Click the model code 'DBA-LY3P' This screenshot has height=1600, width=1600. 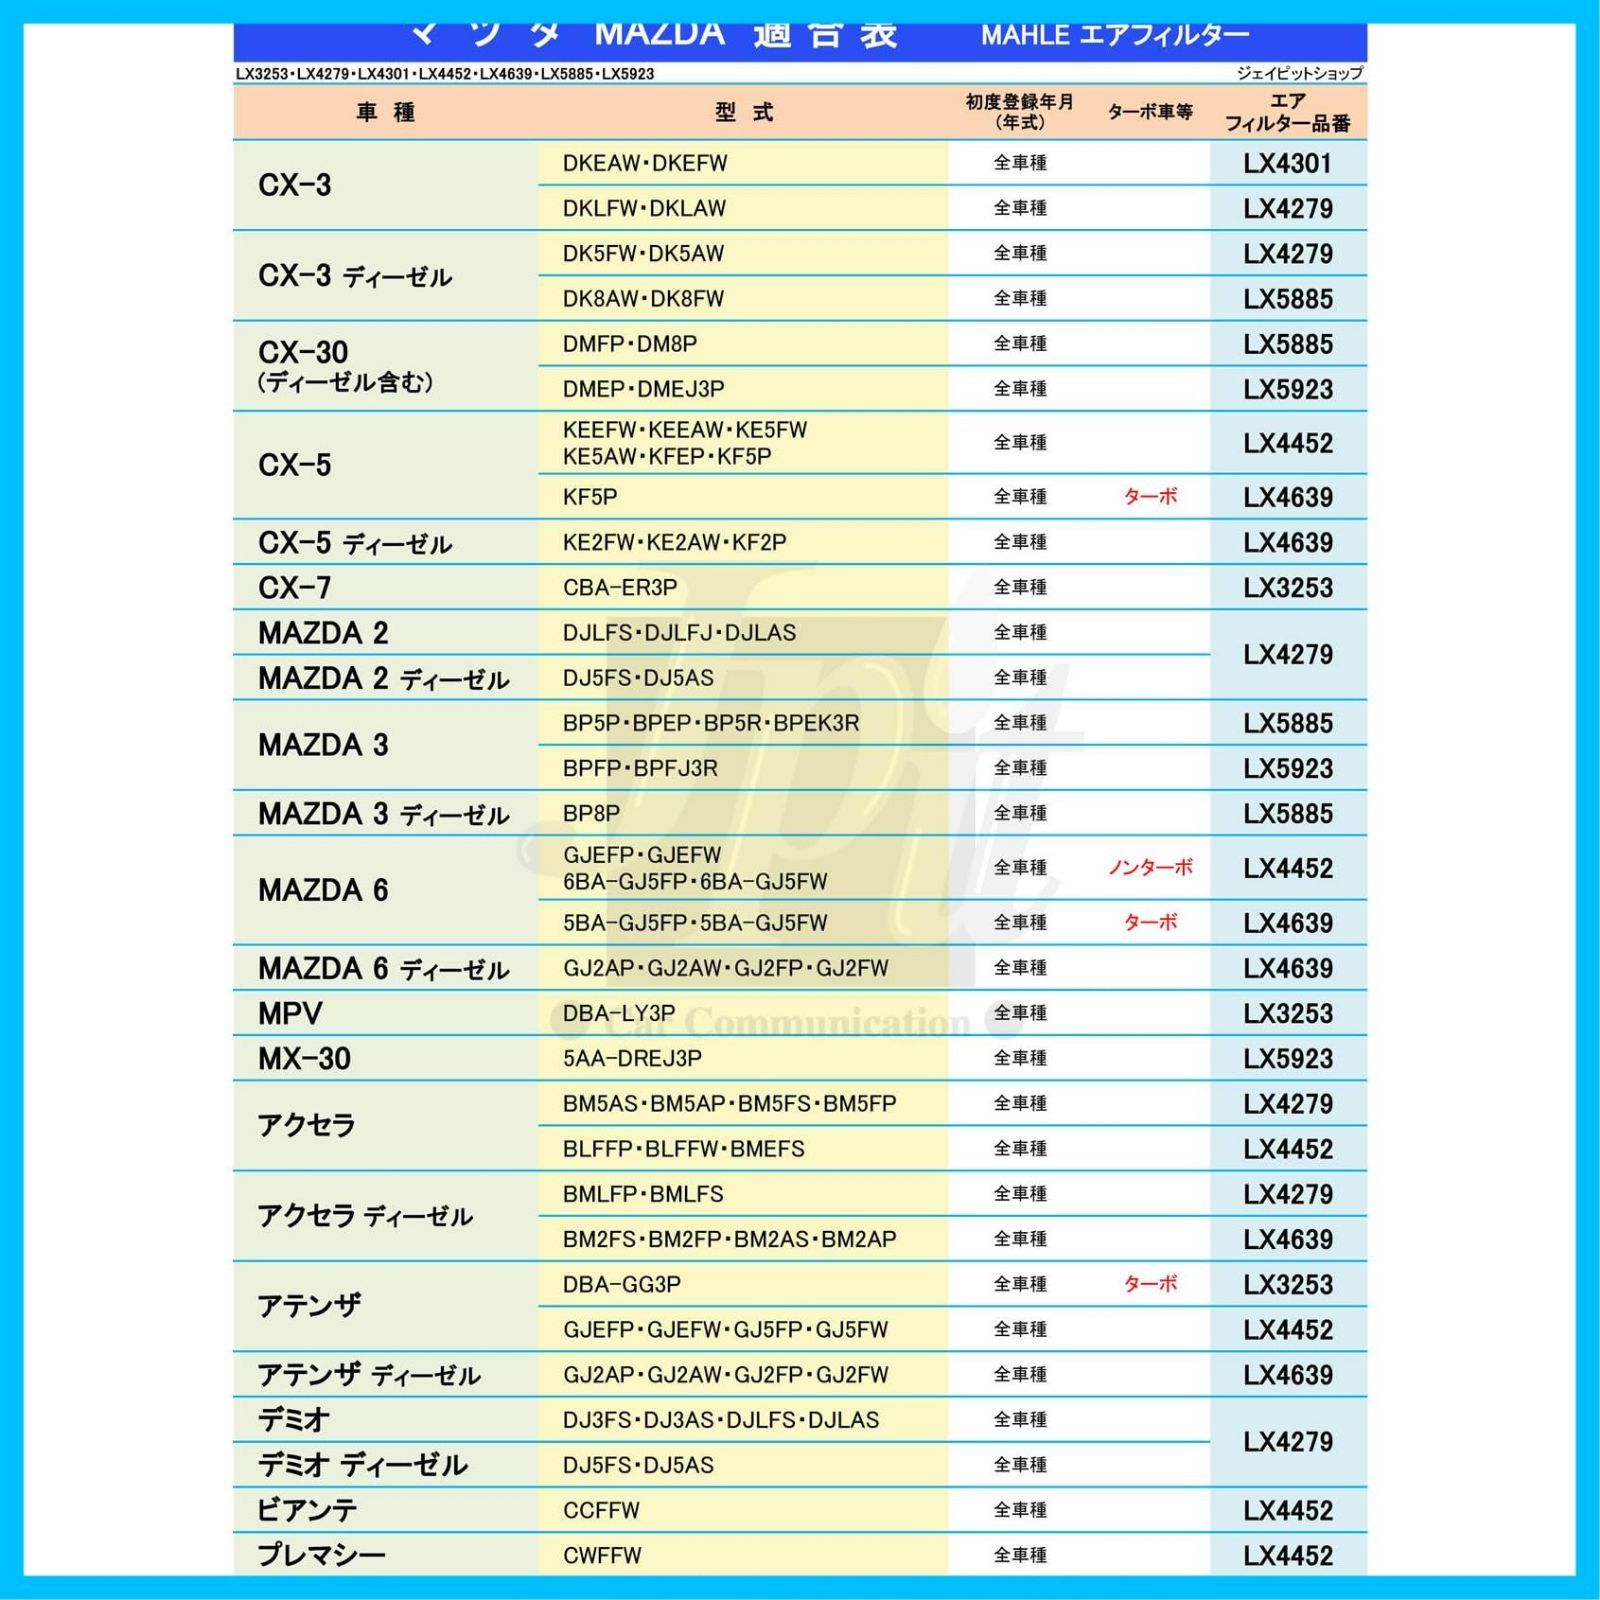pyautogui.click(x=619, y=1013)
